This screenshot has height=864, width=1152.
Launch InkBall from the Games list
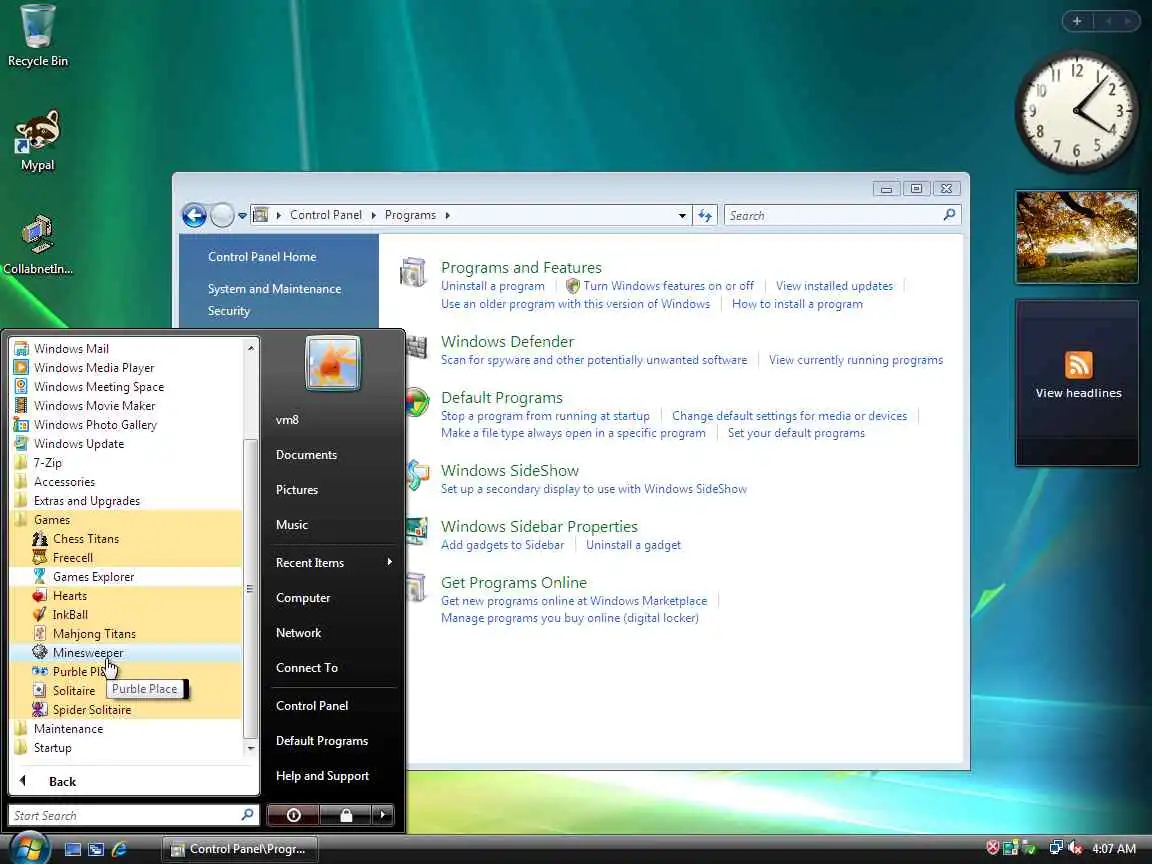point(70,615)
